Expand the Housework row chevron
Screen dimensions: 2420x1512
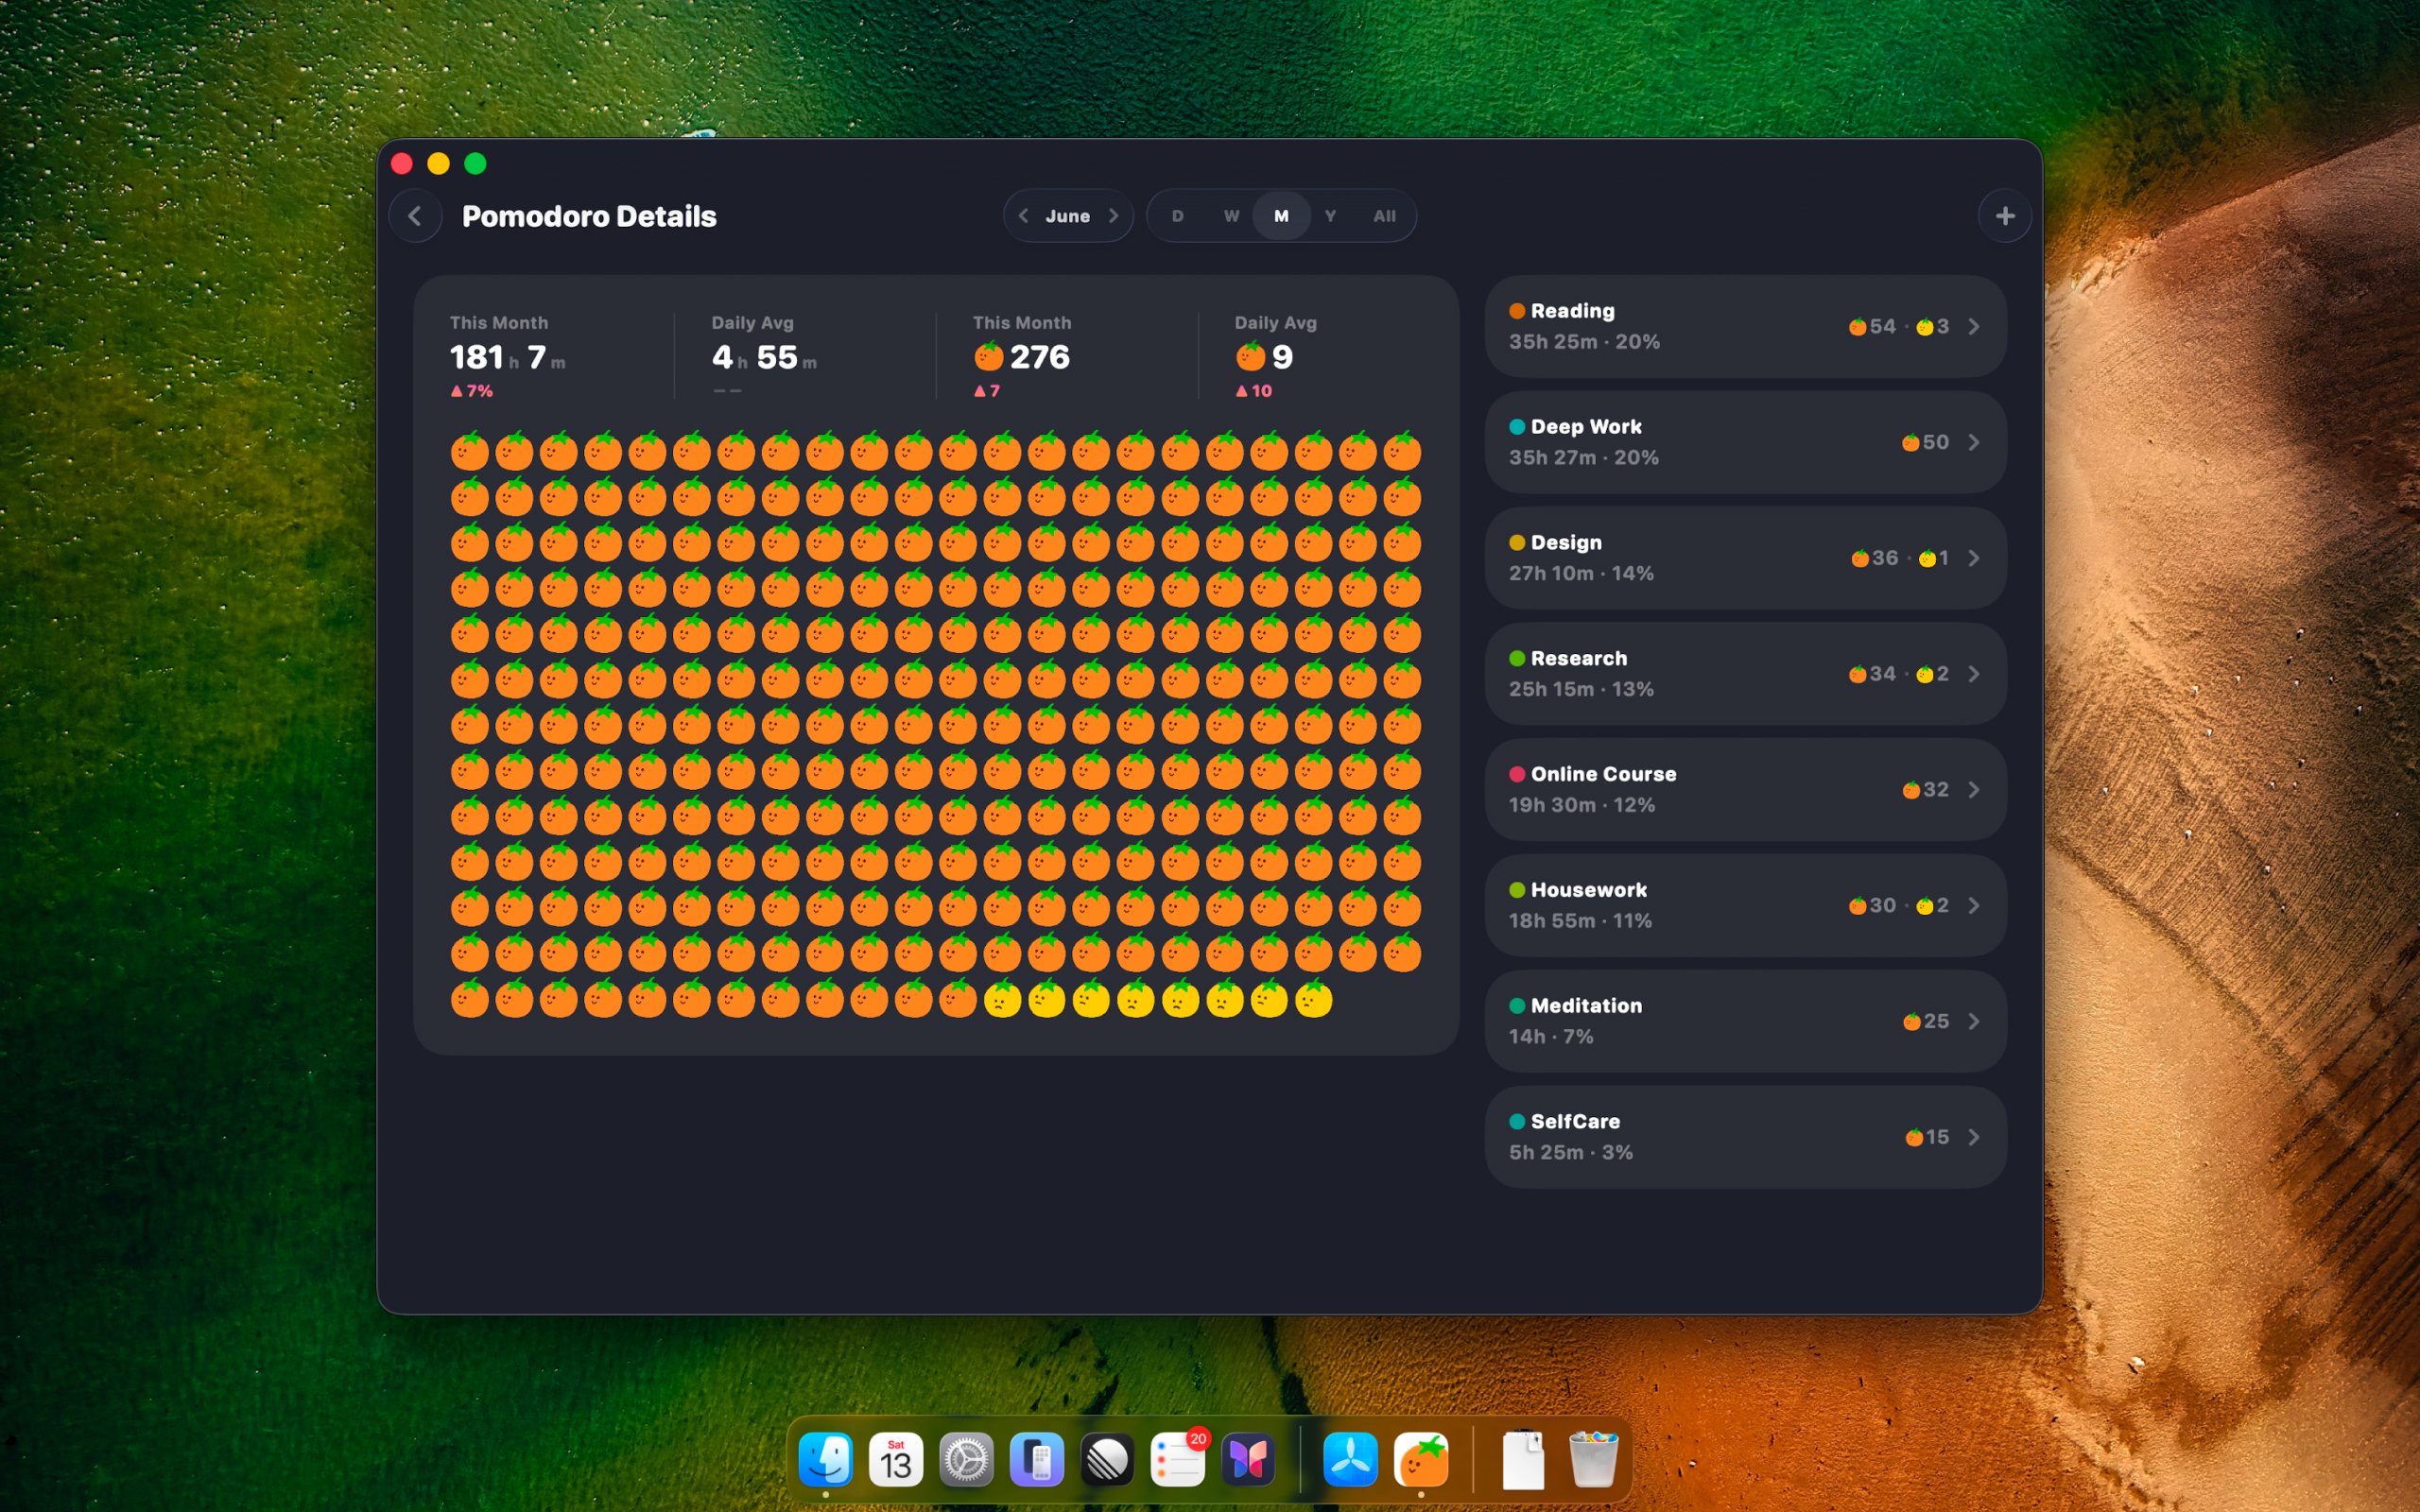[1974, 905]
